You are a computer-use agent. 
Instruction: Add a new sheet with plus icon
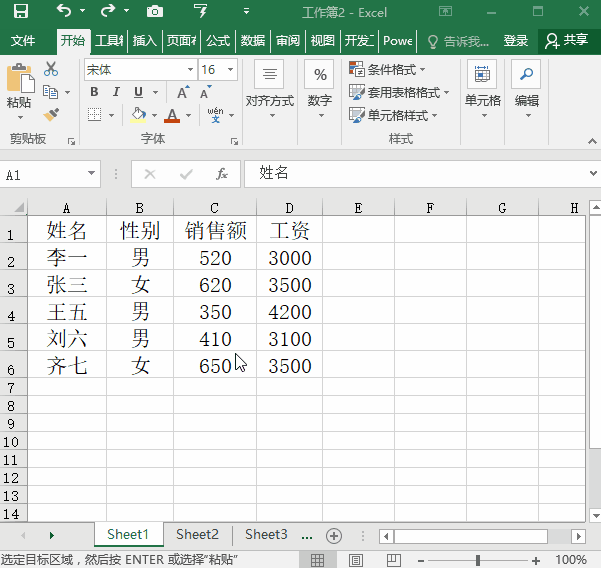pyautogui.click(x=335, y=535)
